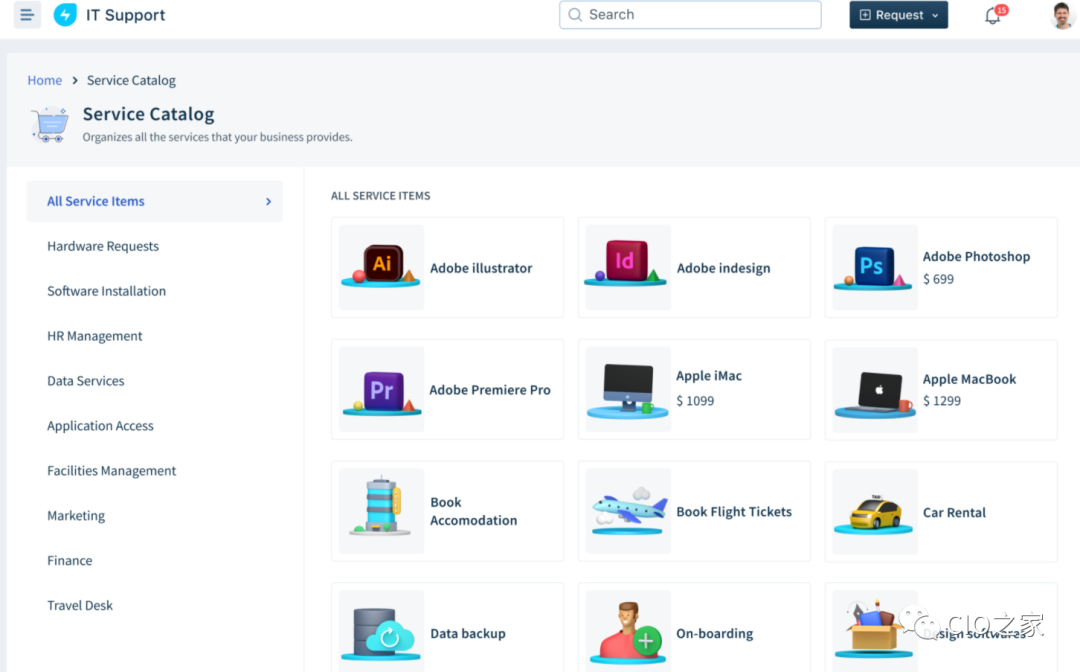Open the hamburger menu icon
Viewport: 1080px width, 672px height.
pos(27,14)
